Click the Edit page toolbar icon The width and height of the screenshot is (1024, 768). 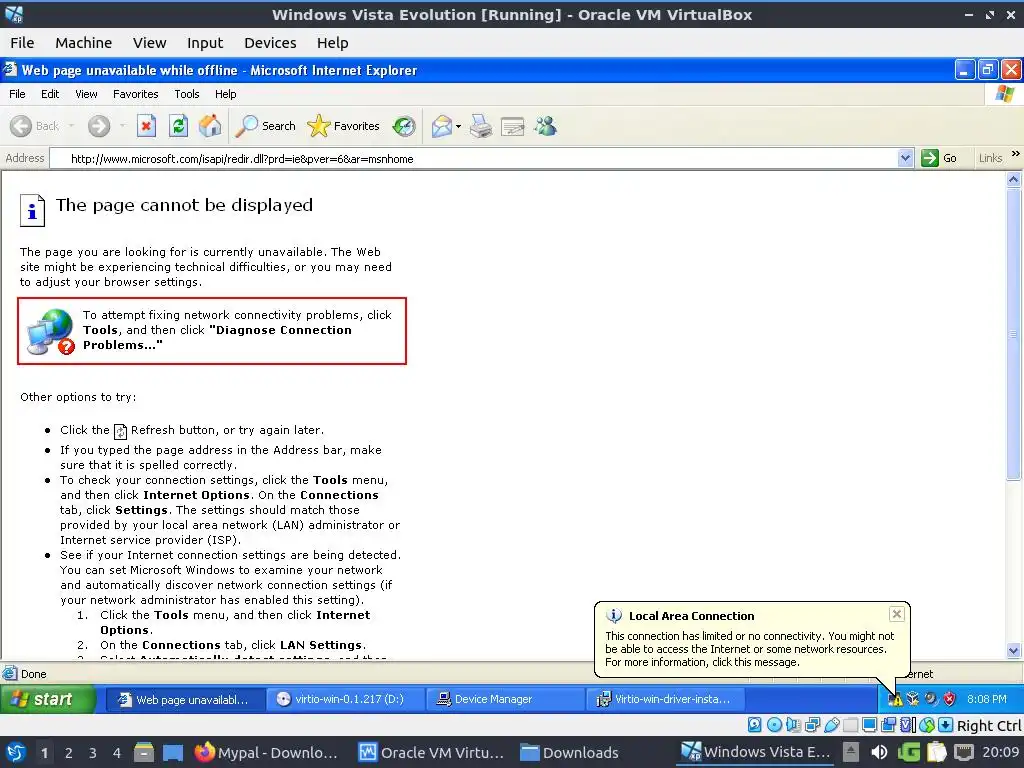513,126
